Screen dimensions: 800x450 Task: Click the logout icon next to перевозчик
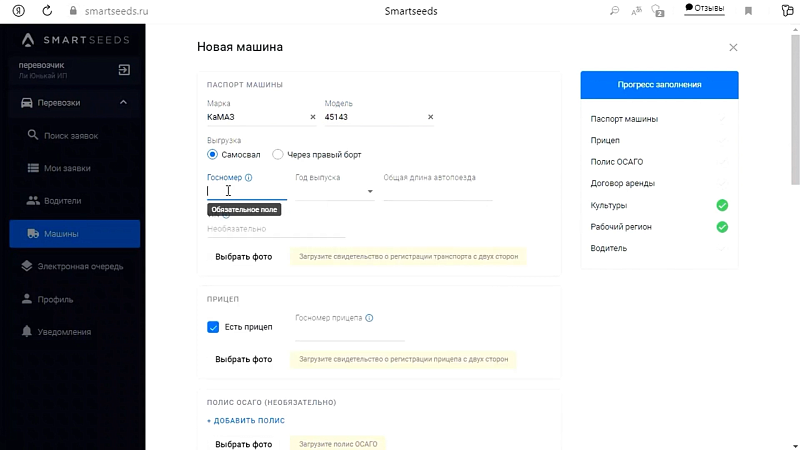[124, 70]
